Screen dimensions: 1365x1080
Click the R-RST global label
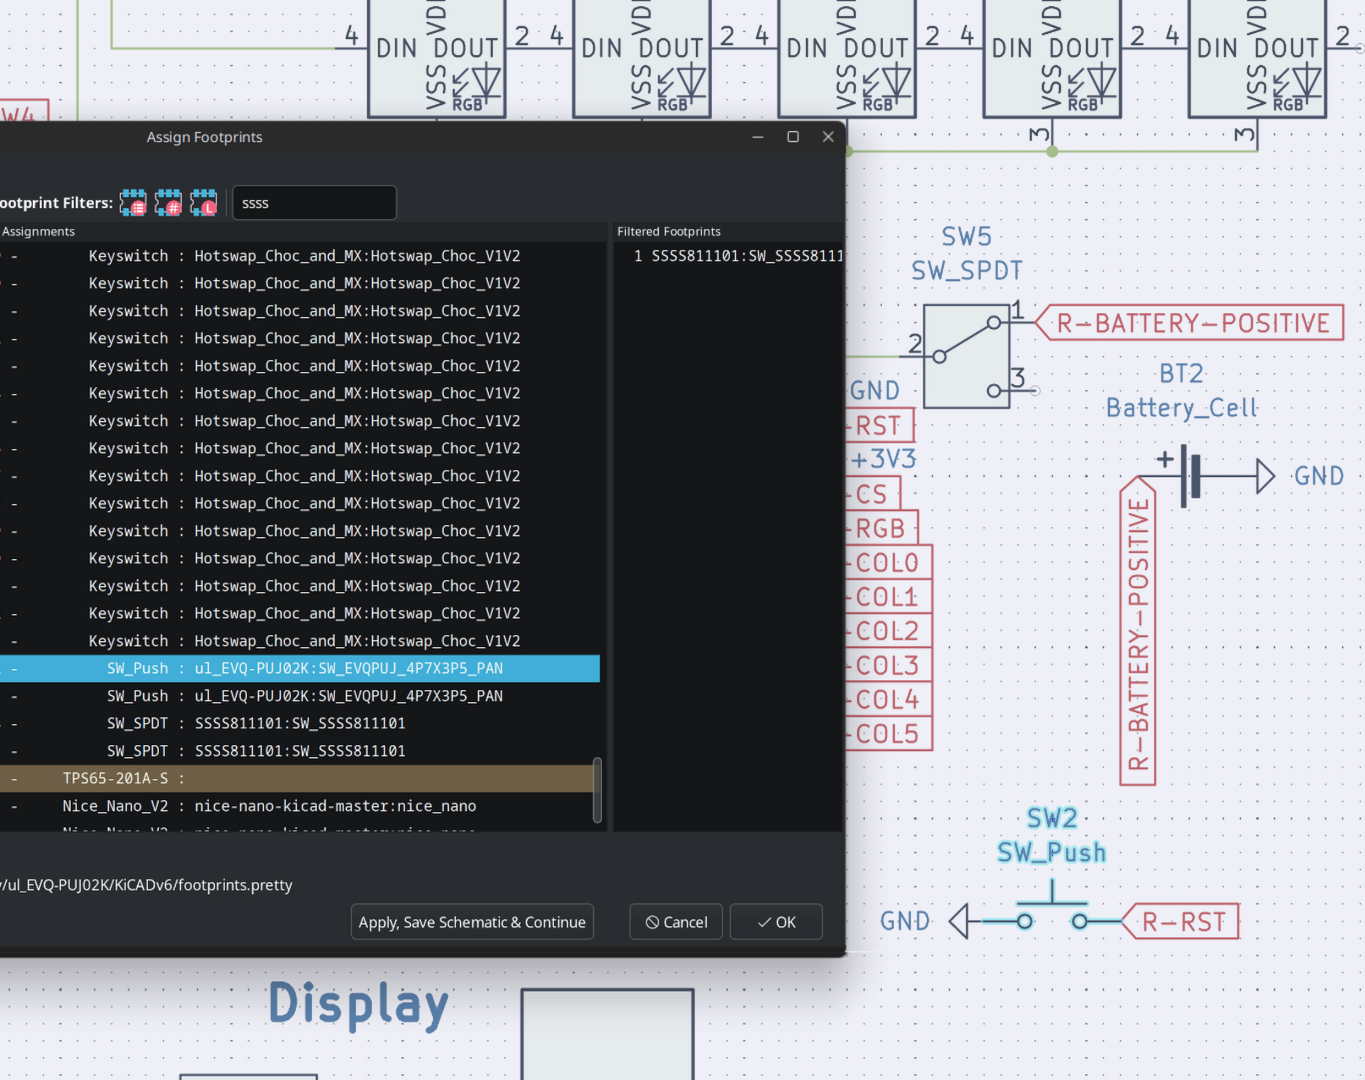(x=1184, y=922)
